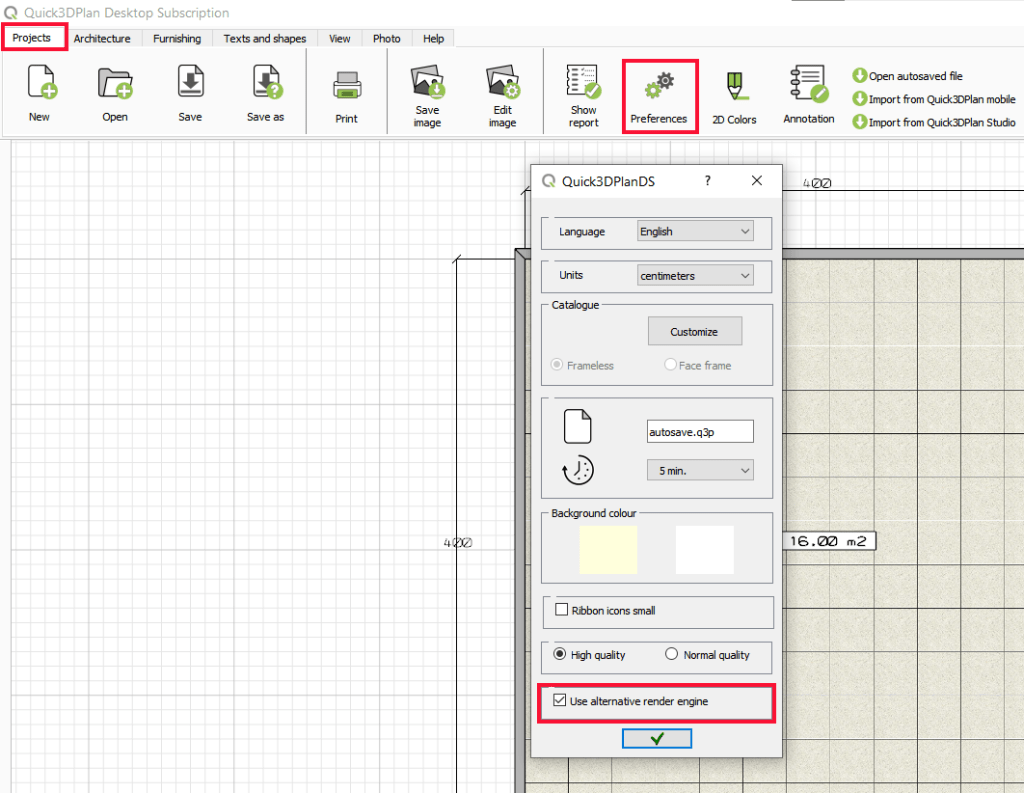Image resolution: width=1024 pixels, height=793 pixels.
Task: Click the top 400 dimension label
Action: pyautogui.click(x=817, y=184)
